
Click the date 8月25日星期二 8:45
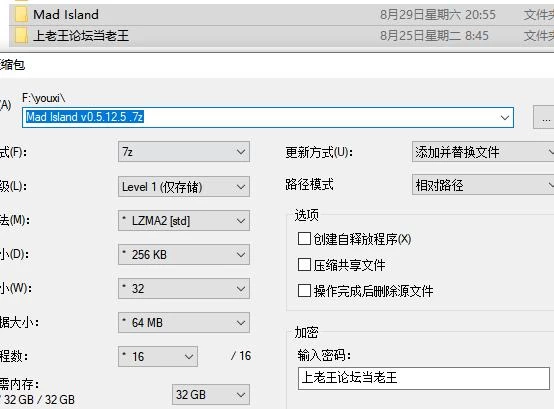(434, 36)
